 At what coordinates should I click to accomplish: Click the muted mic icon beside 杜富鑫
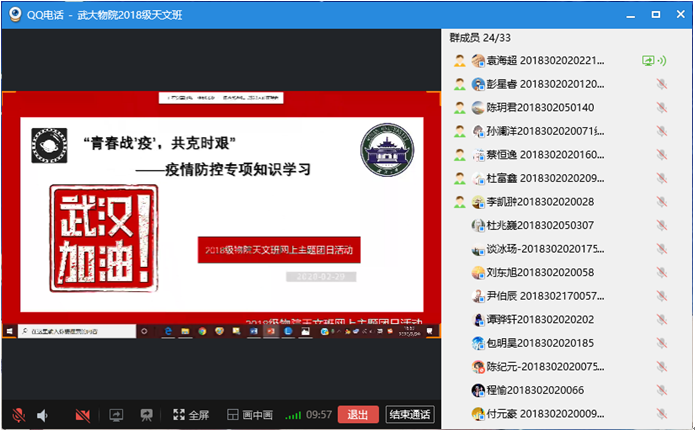(661, 178)
